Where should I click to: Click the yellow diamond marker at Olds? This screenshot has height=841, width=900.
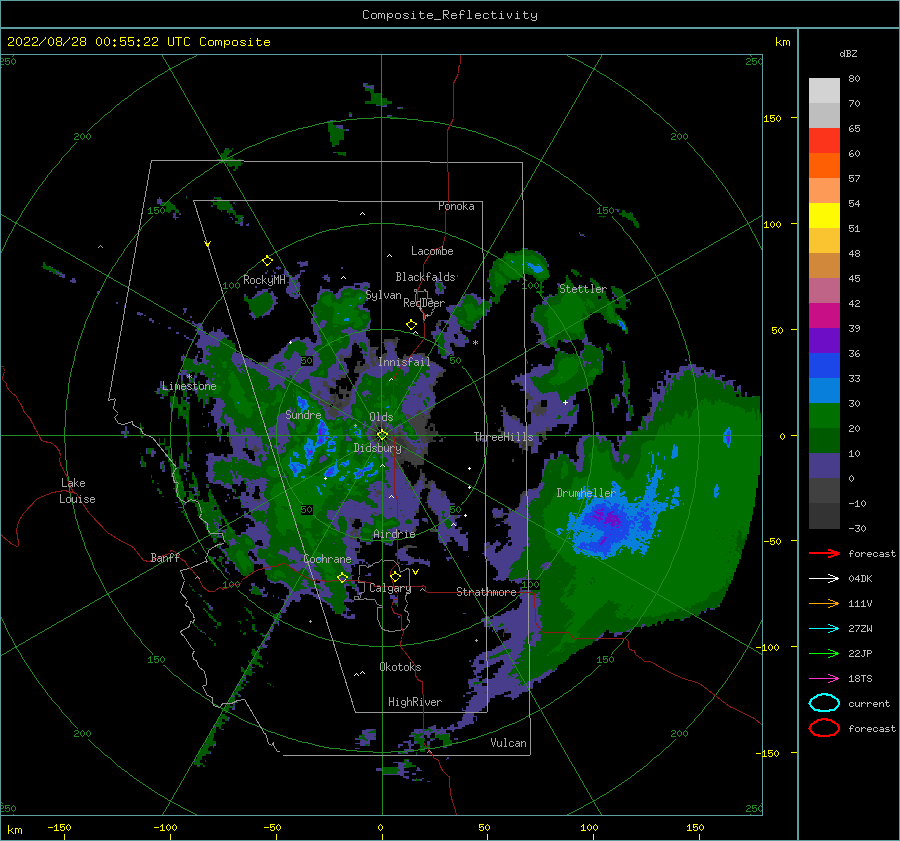[x=382, y=435]
